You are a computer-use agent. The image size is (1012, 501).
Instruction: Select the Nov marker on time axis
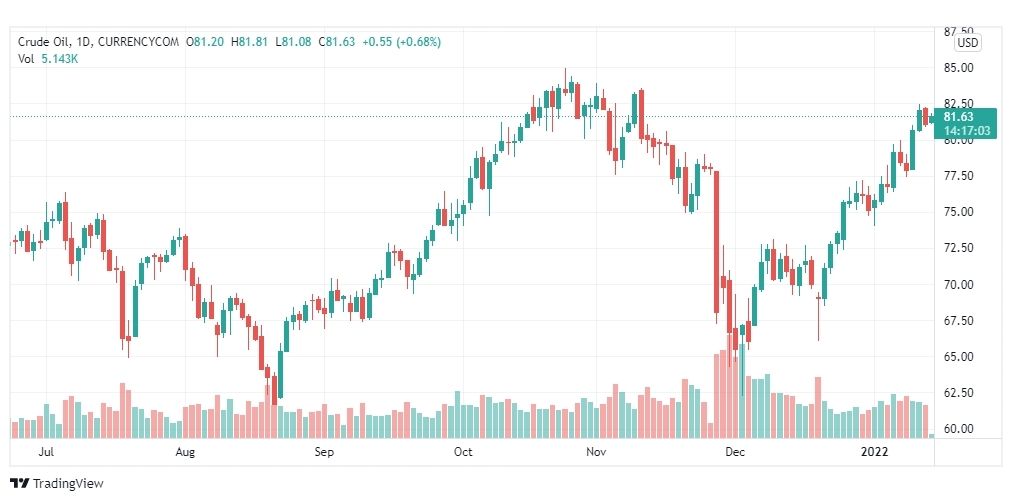coord(596,452)
